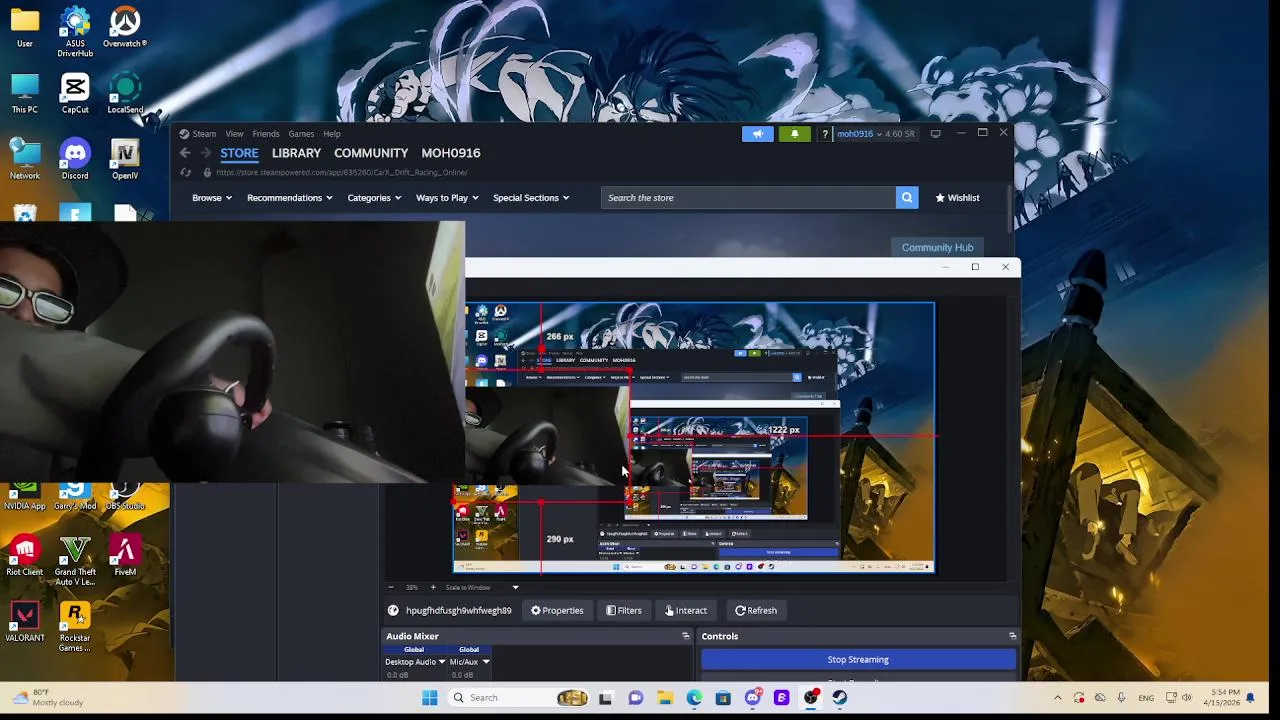The height and width of the screenshot is (720, 1280).
Task: Open CapCut desktop shortcut
Action: click(x=75, y=94)
